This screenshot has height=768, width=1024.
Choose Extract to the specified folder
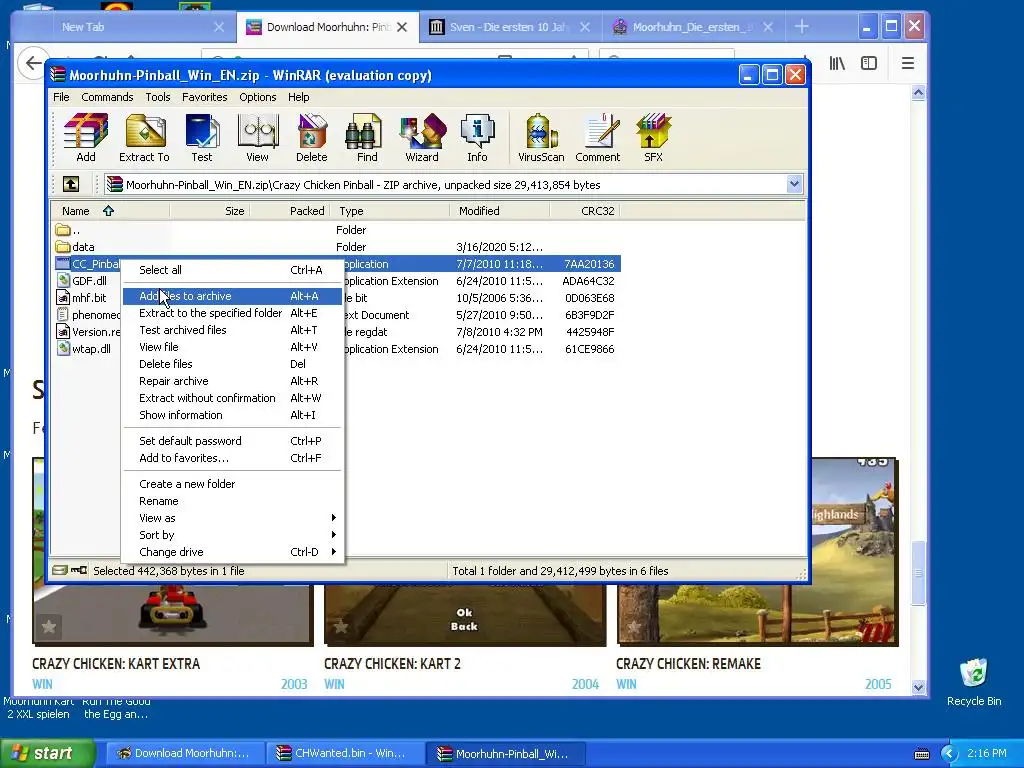coord(232,313)
